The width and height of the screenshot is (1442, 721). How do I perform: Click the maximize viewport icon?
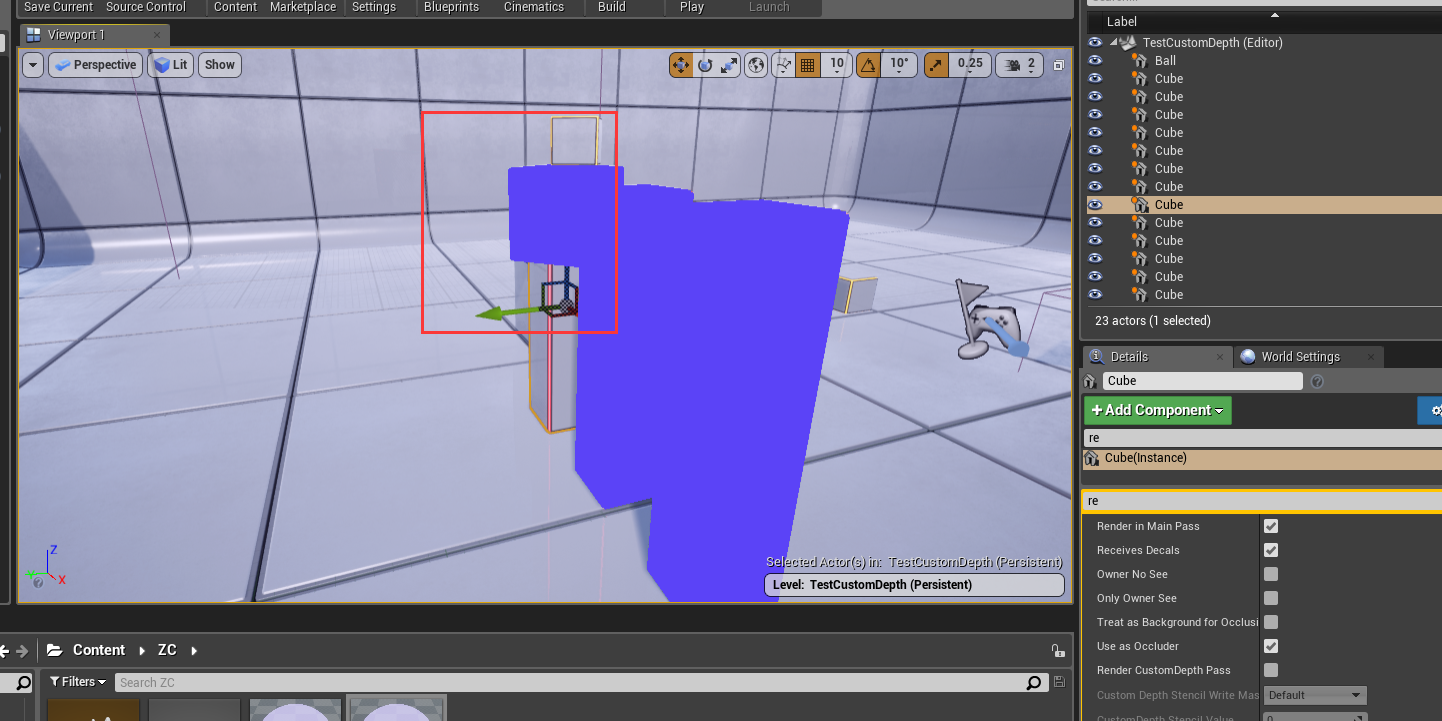(x=1058, y=64)
